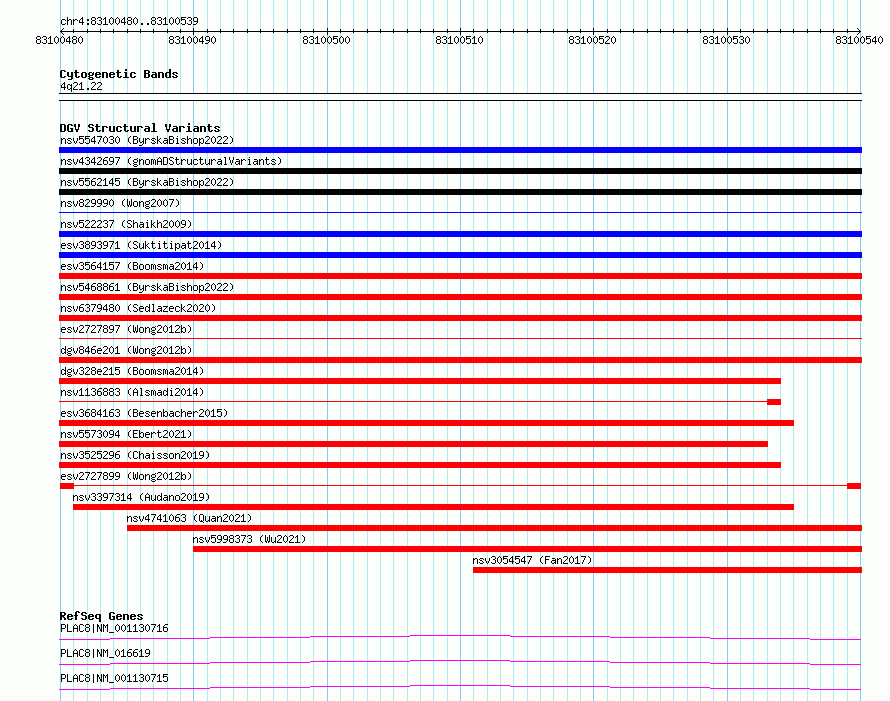Click the nsv4342697 (gnomADStructuralVariants) label

171,161
